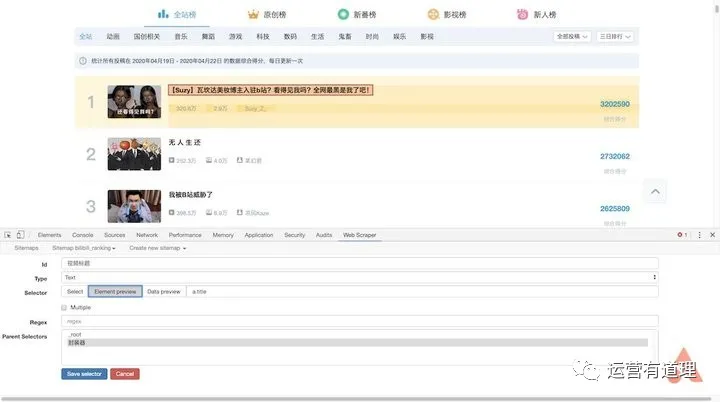Open the Sitemaps menu item

pyautogui.click(x=27, y=248)
